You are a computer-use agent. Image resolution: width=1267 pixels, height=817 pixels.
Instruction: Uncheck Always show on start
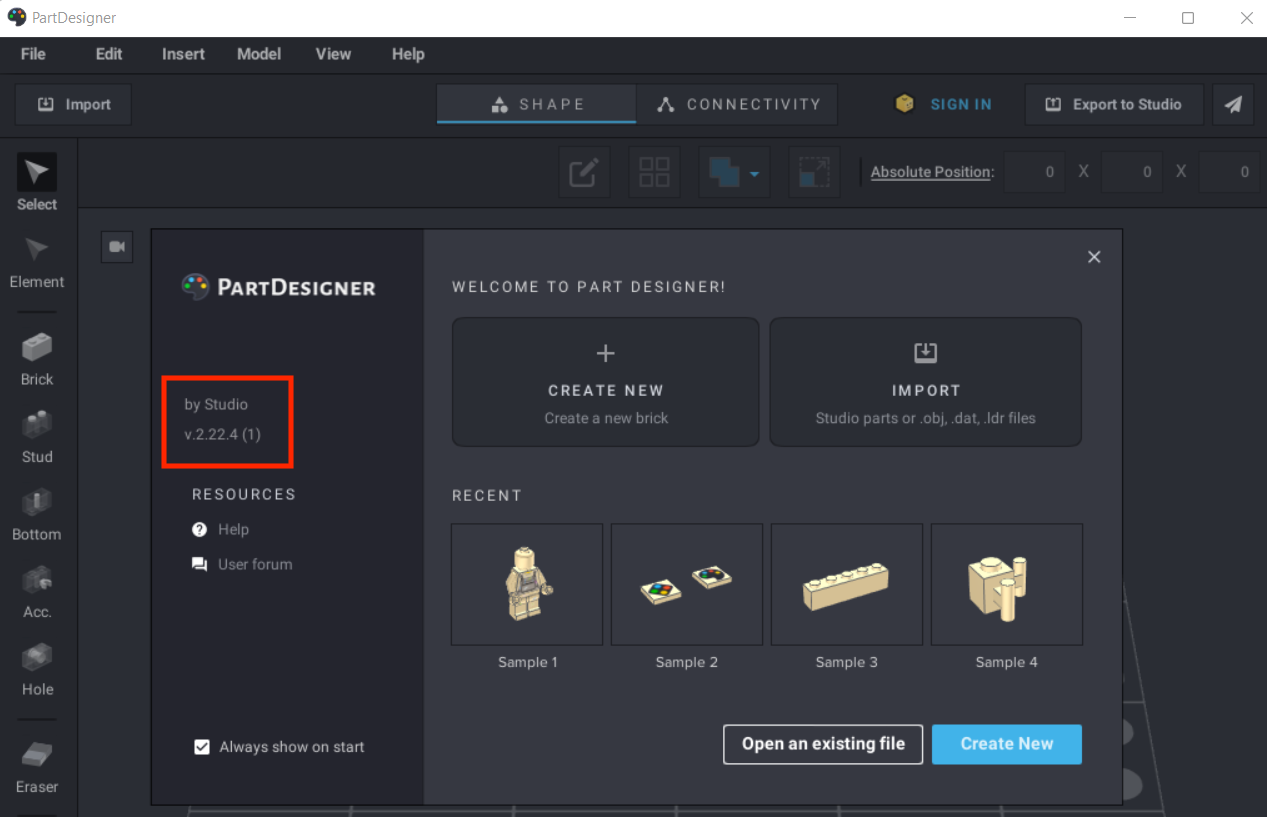[202, 747]
